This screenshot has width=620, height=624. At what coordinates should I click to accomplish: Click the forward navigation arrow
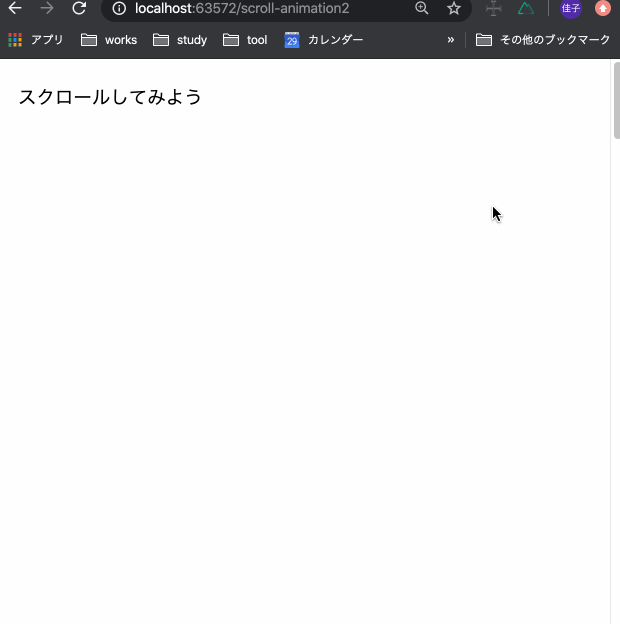click(47, 8)
